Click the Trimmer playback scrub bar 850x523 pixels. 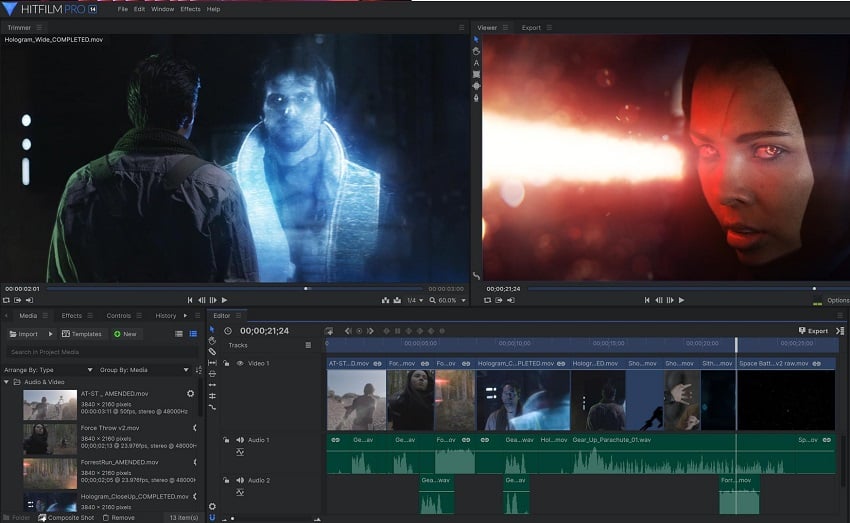click(x=234, y=289)
